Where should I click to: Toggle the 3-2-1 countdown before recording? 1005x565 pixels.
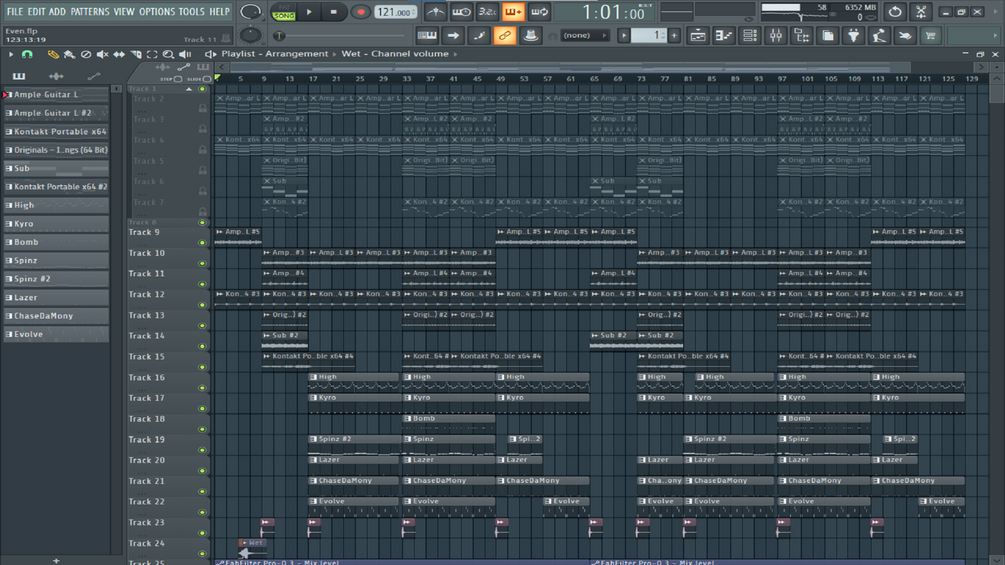point(487,12)
